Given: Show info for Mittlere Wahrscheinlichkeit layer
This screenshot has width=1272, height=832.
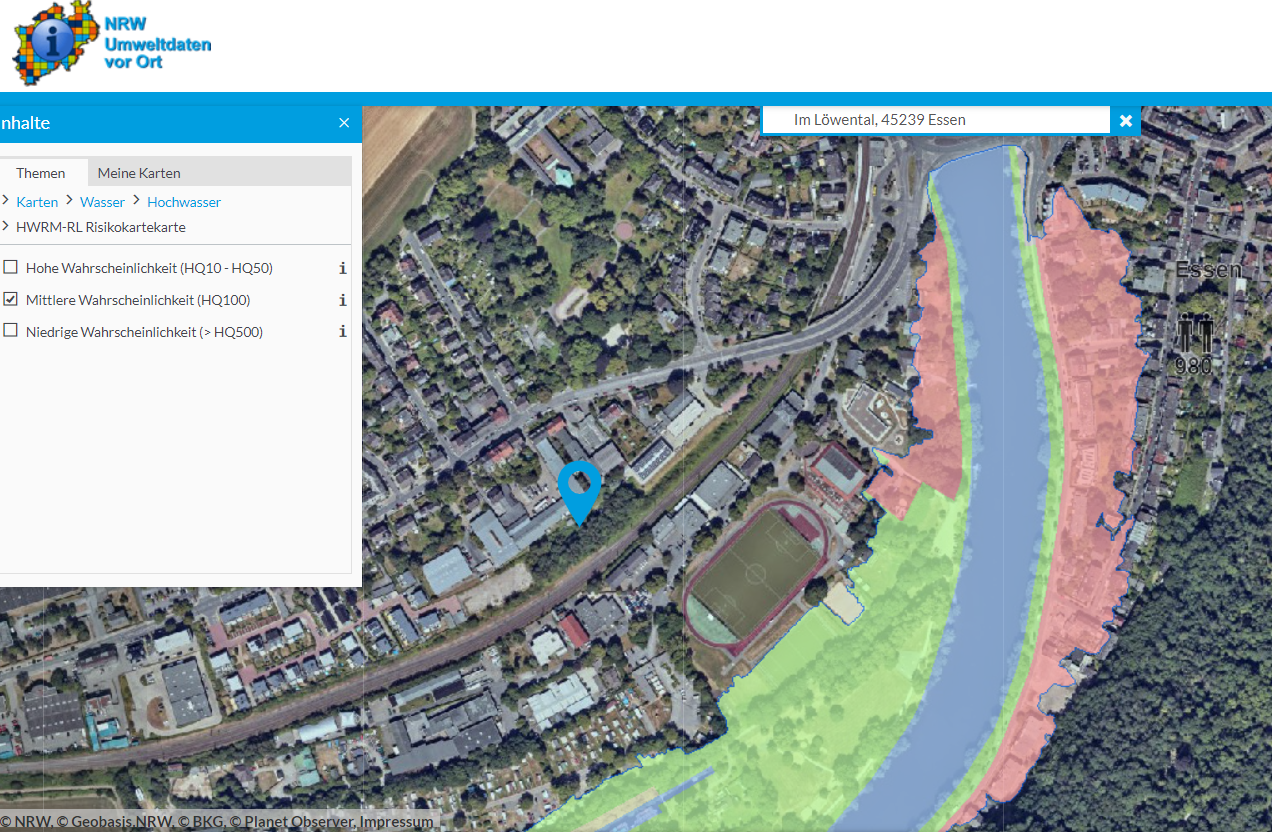Looking at the screenshot, I should tap(342, 300).
